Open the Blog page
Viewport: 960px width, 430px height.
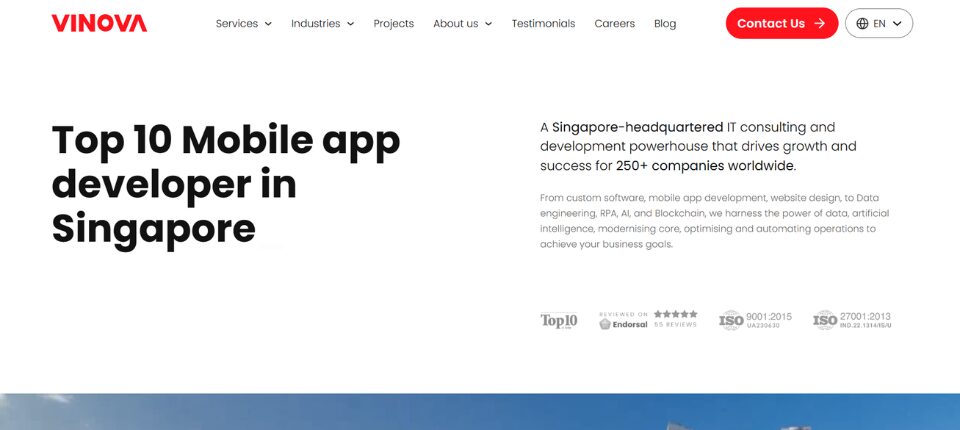(x=665, y=23)
